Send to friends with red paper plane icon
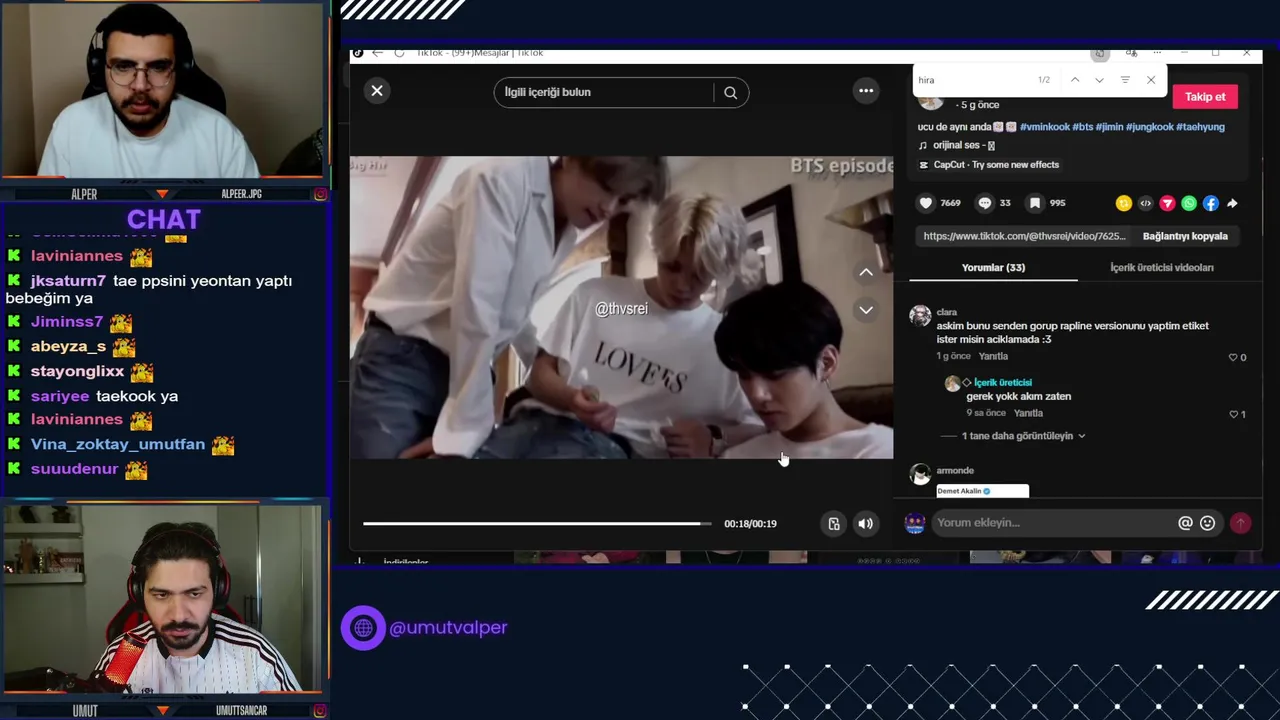The image size is (1280, 720). [x=1167, y=203]
